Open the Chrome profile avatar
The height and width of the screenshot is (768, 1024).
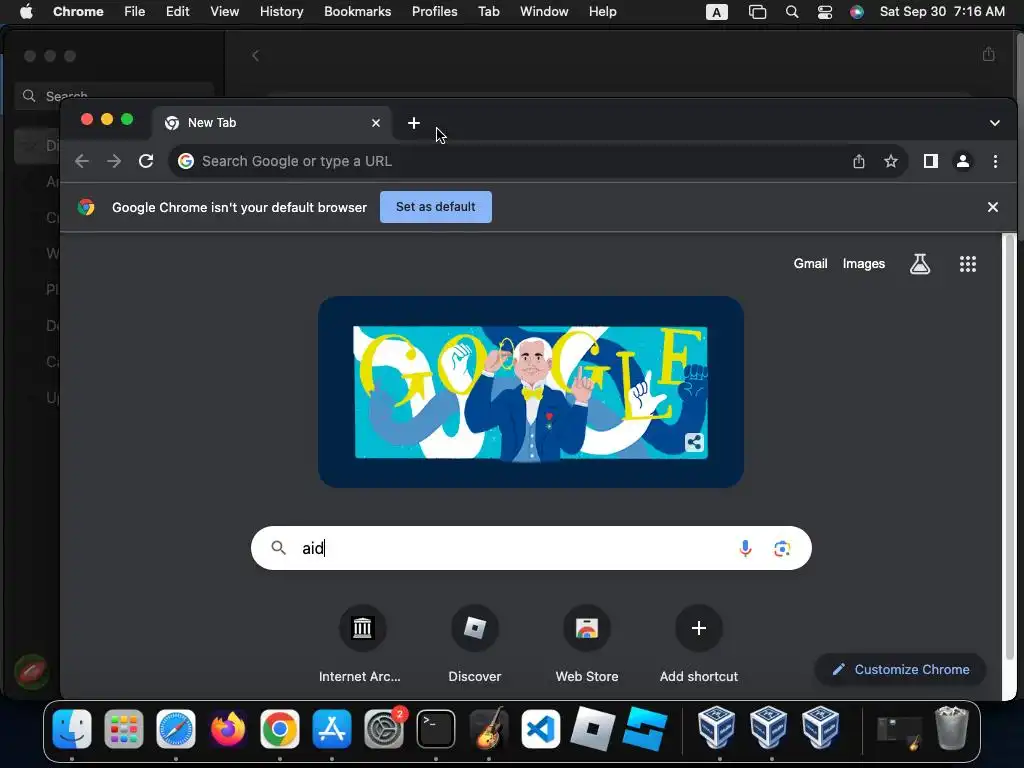[963, 161]
